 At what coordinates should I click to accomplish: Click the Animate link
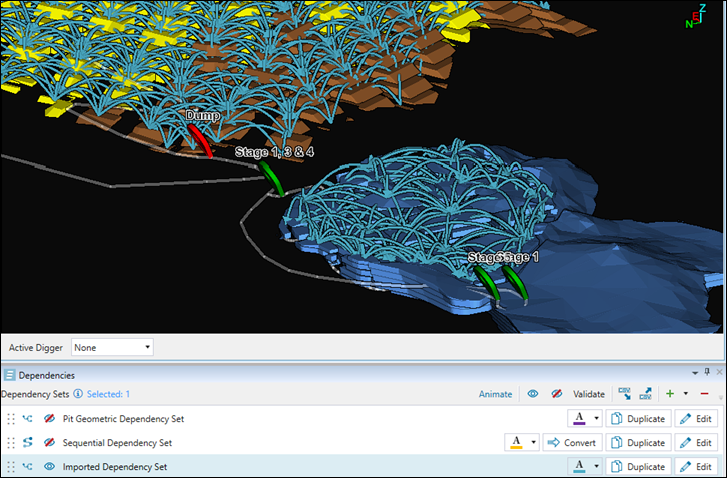pos(495,394)
